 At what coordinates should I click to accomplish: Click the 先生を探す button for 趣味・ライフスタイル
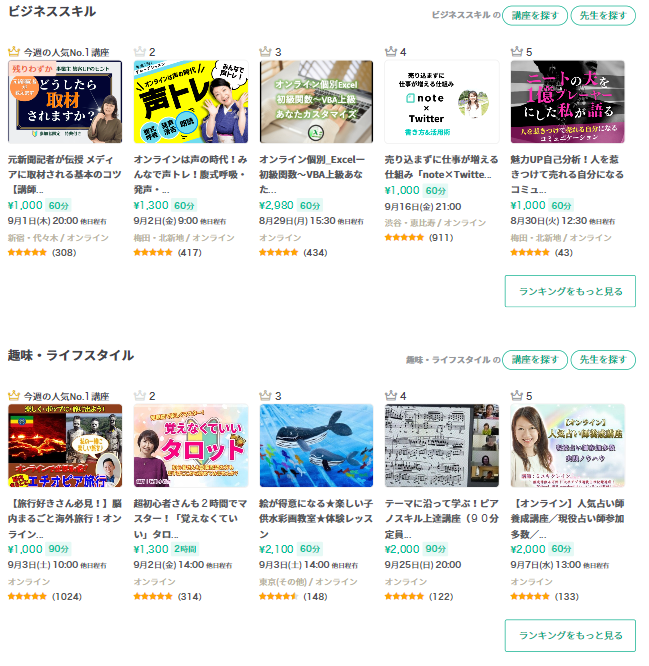[x=603, y=360]
